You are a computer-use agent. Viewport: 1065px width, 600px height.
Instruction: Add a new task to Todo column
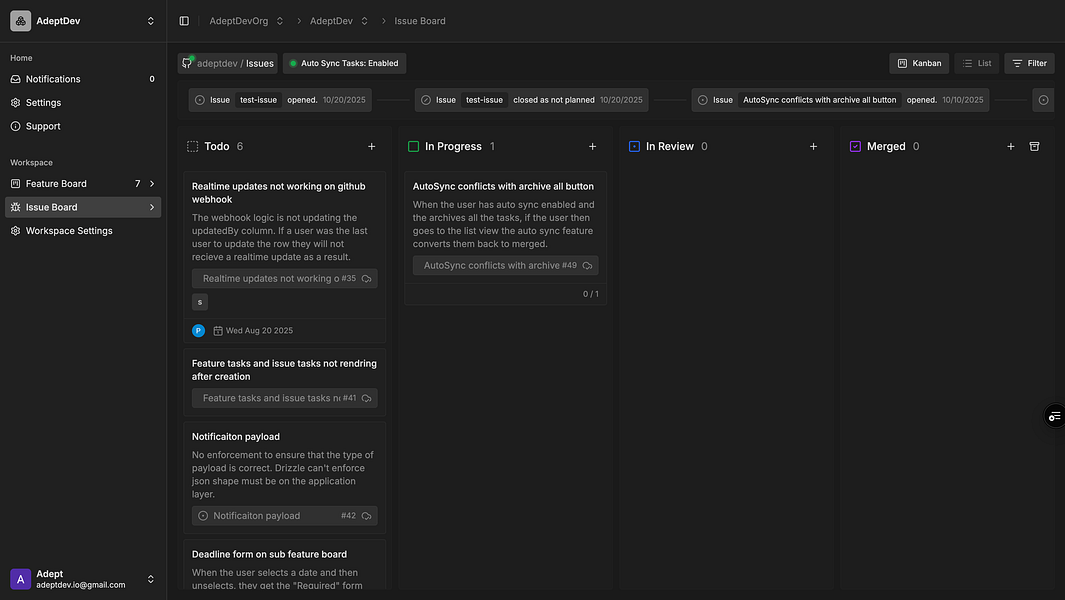(372, 147)
